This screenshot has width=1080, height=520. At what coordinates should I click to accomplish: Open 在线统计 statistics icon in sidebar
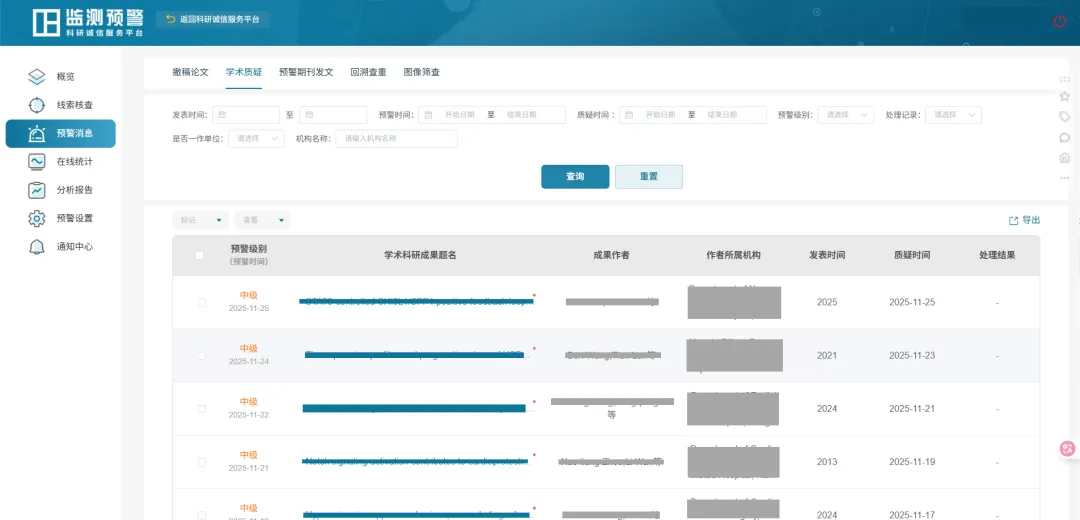pyautogui.click(x=37, y=161)
